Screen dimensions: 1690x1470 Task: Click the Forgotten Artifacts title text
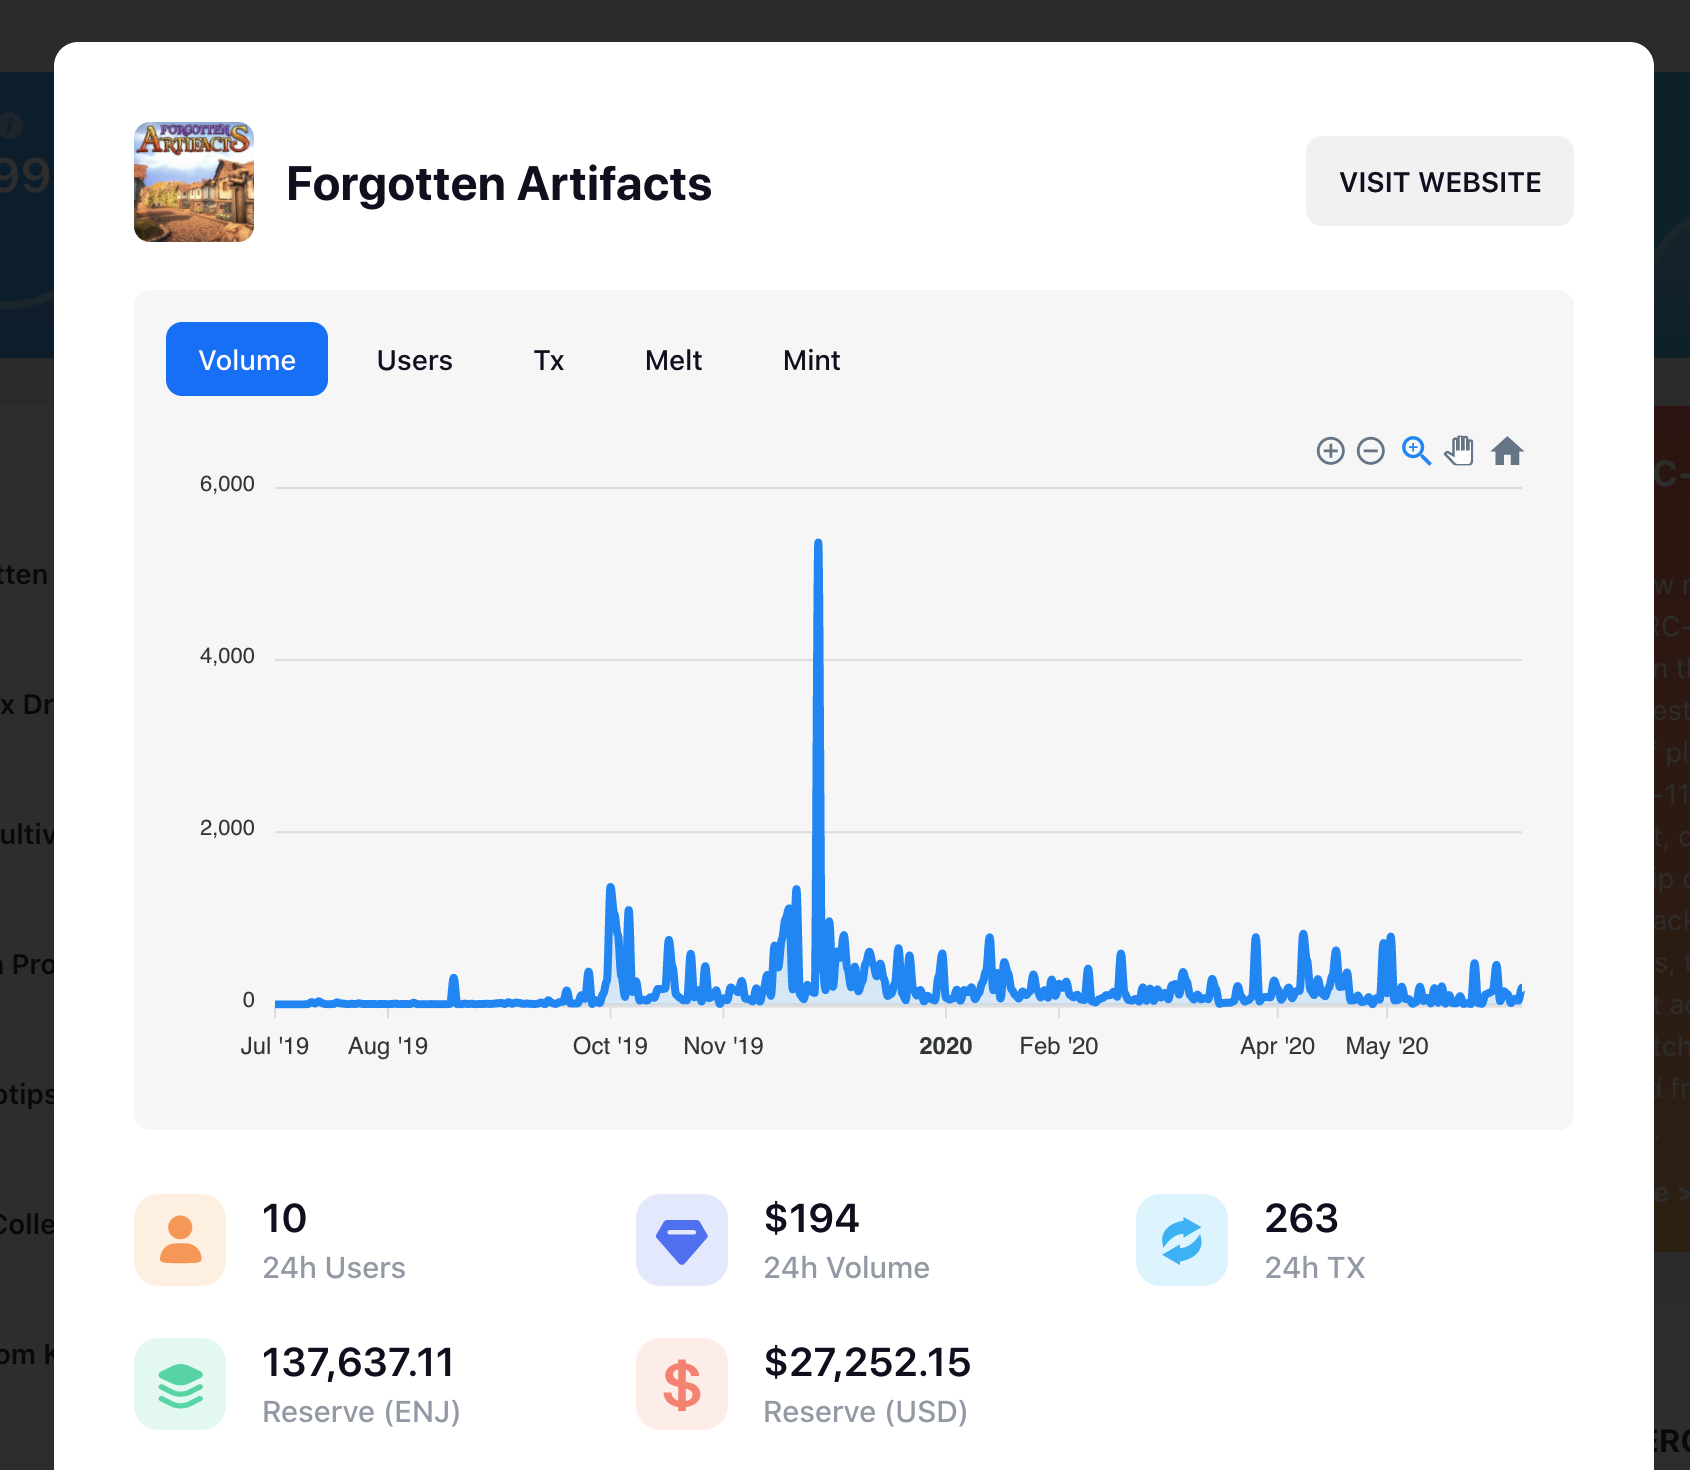coord(499,183)
